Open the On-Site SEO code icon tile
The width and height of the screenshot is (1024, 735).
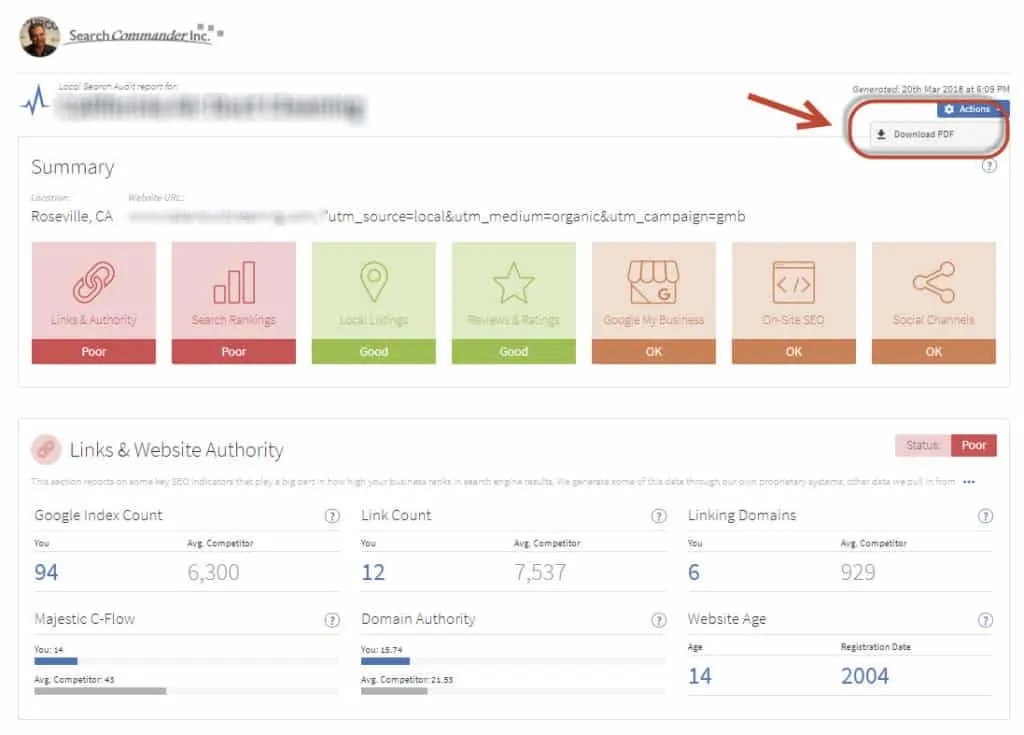794,283
